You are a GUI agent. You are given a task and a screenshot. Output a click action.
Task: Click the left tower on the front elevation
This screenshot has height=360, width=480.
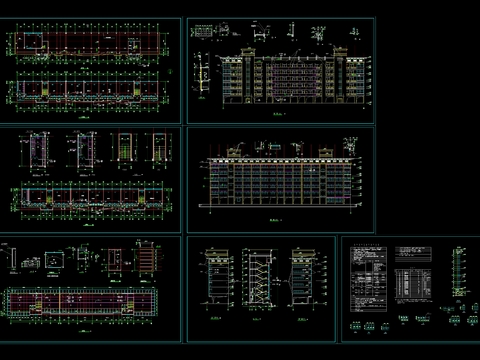(x=247, y=75)
